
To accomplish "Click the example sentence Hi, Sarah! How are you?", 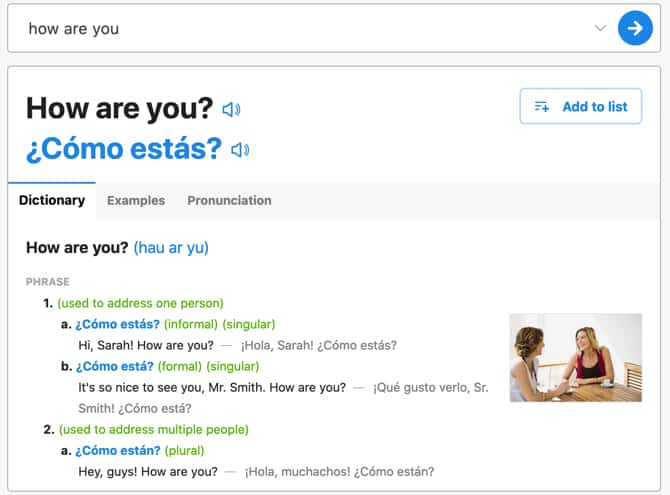I will (x=146, y=345).
